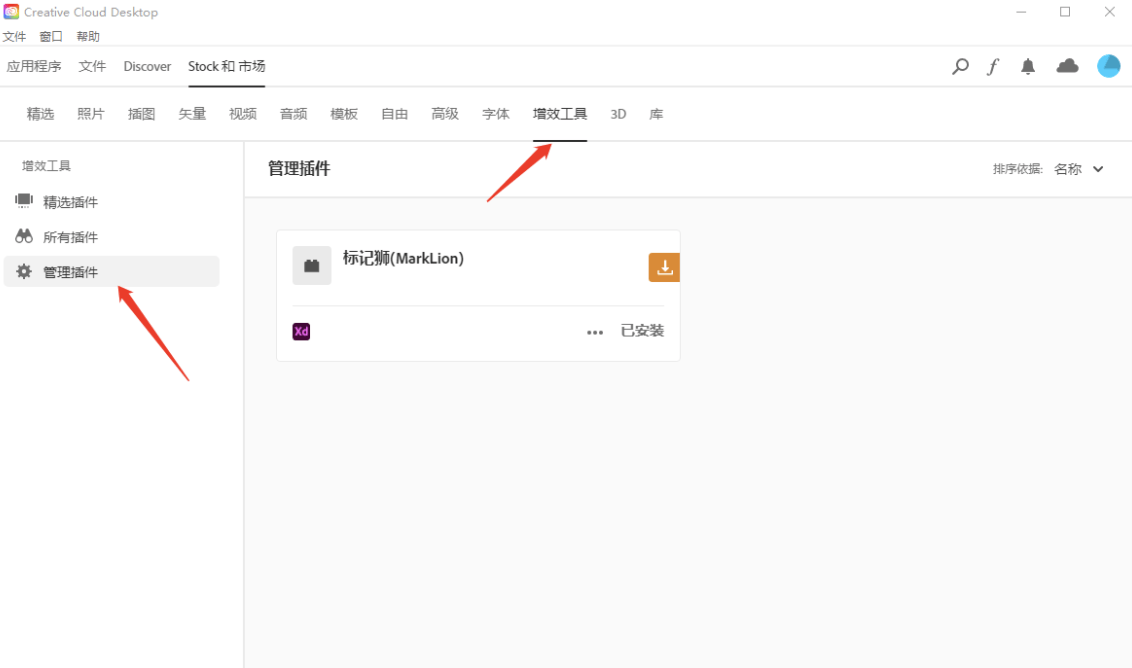Open the 帮助 menu

point(88,37)
